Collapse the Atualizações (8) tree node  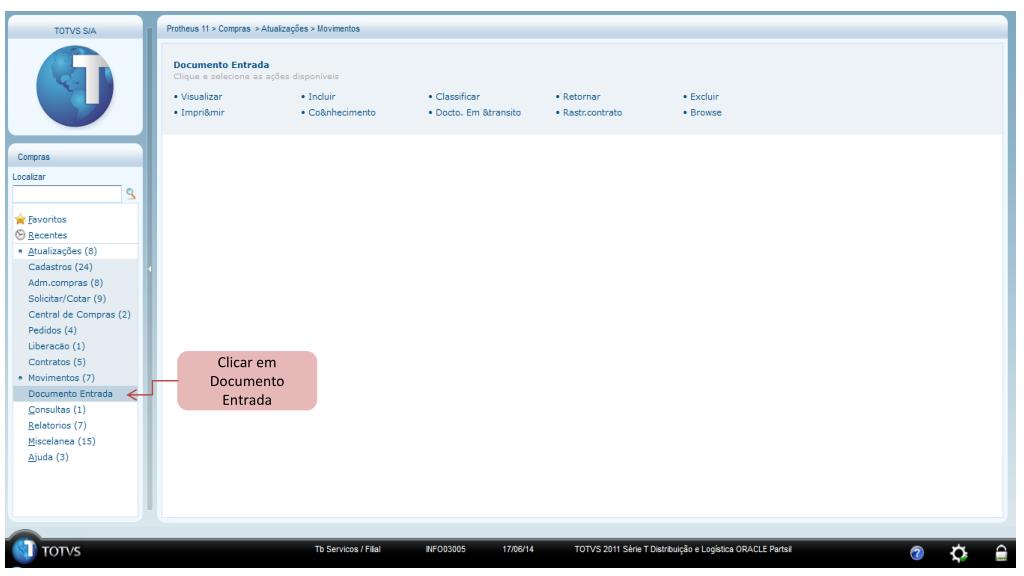point(20,251)
